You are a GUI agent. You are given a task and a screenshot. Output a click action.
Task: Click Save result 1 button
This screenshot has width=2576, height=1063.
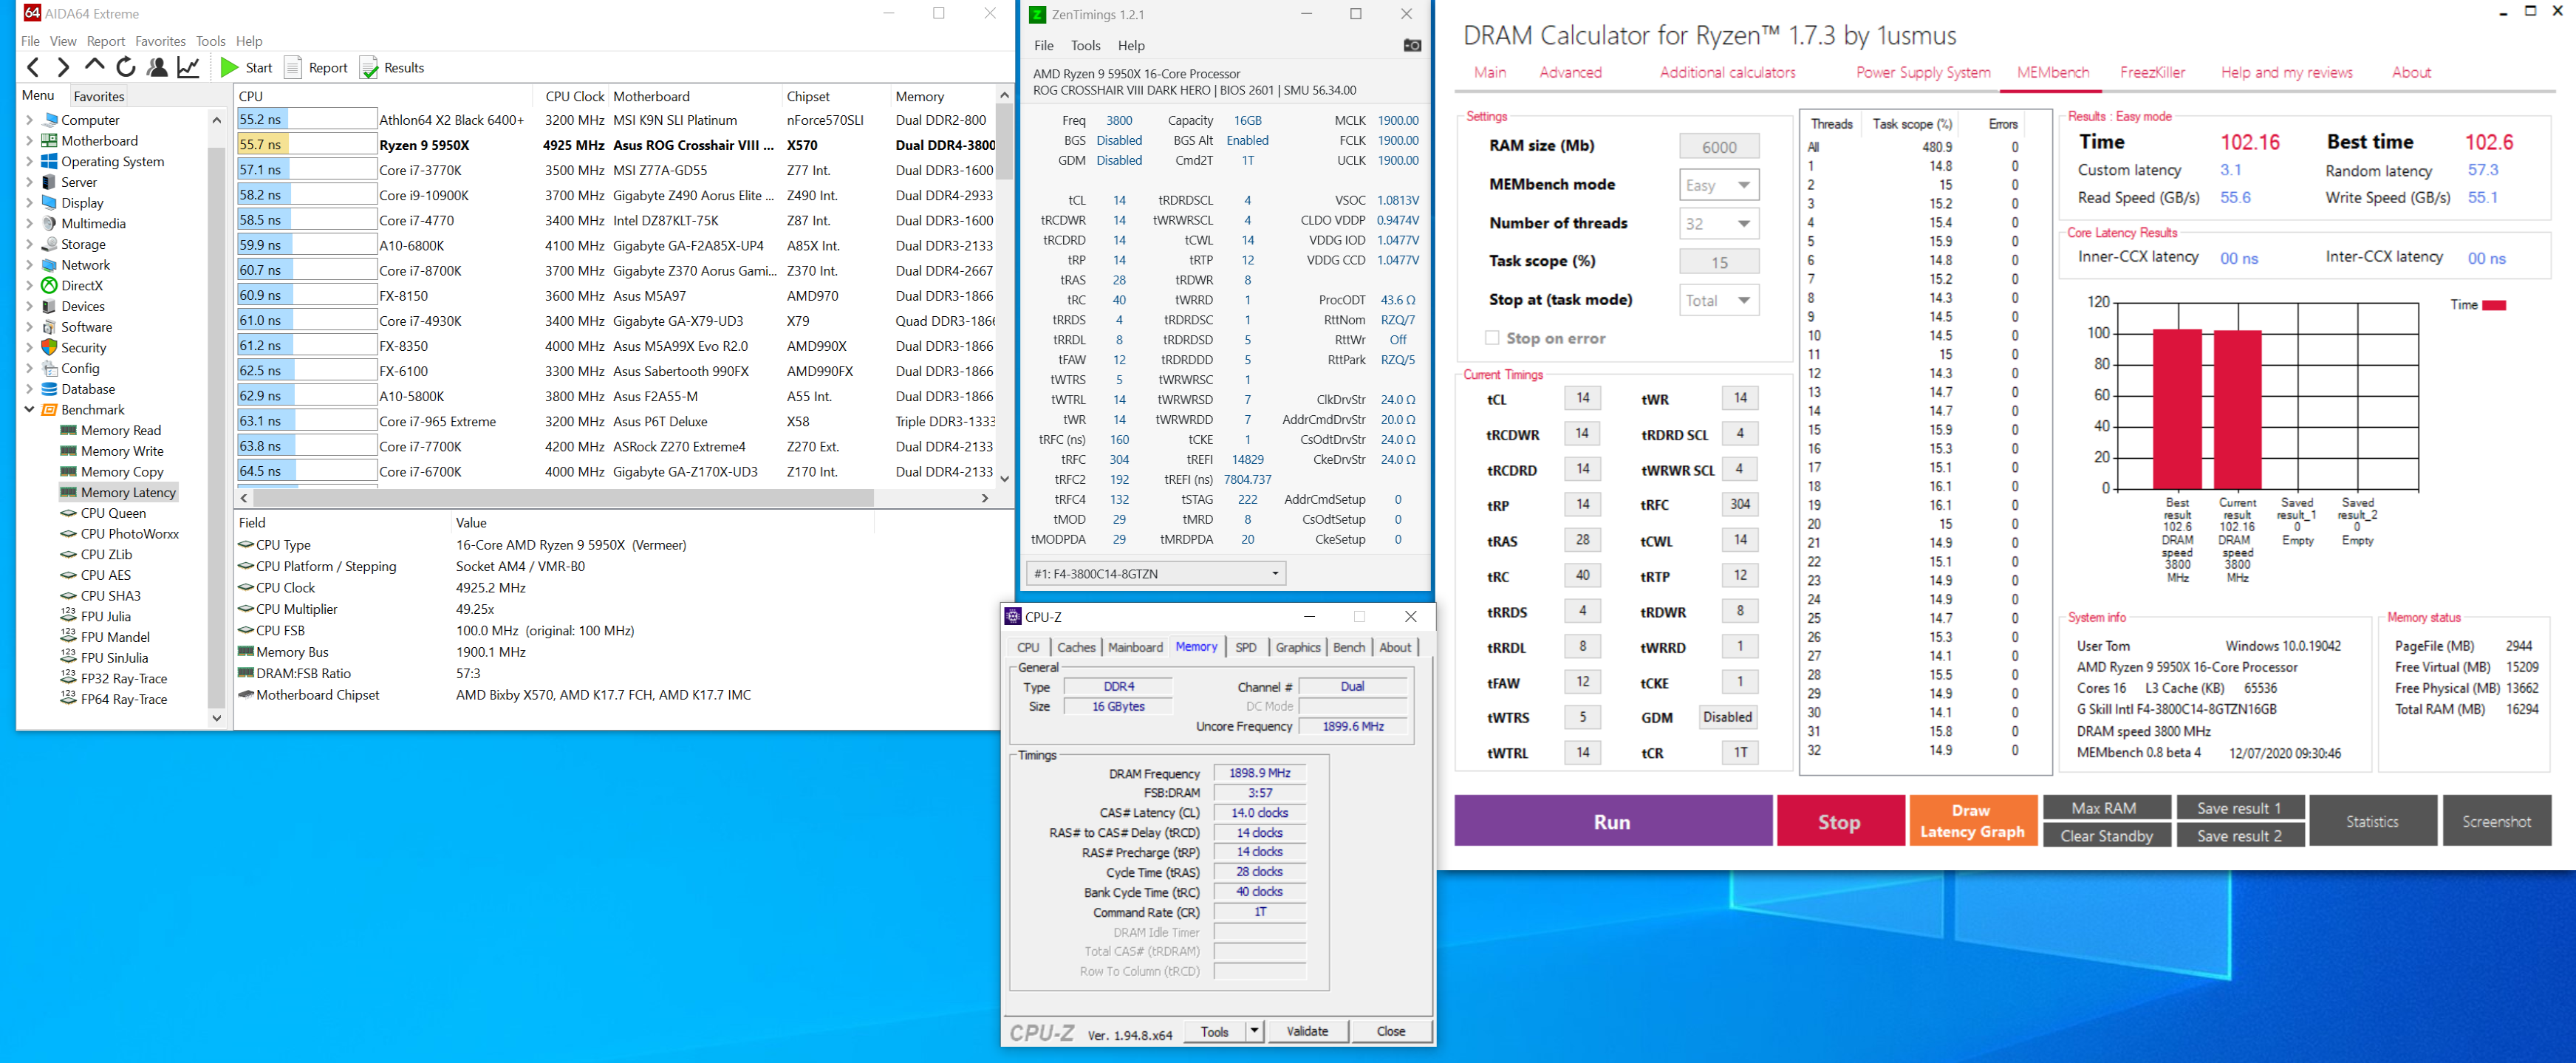(x=2239, y=808)
